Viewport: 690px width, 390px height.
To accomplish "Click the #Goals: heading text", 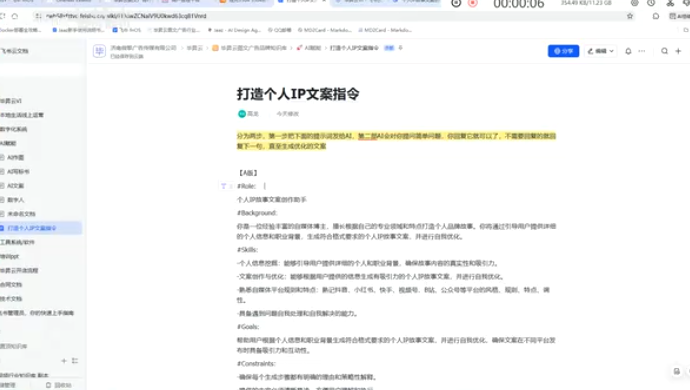I will pos(248,327).
